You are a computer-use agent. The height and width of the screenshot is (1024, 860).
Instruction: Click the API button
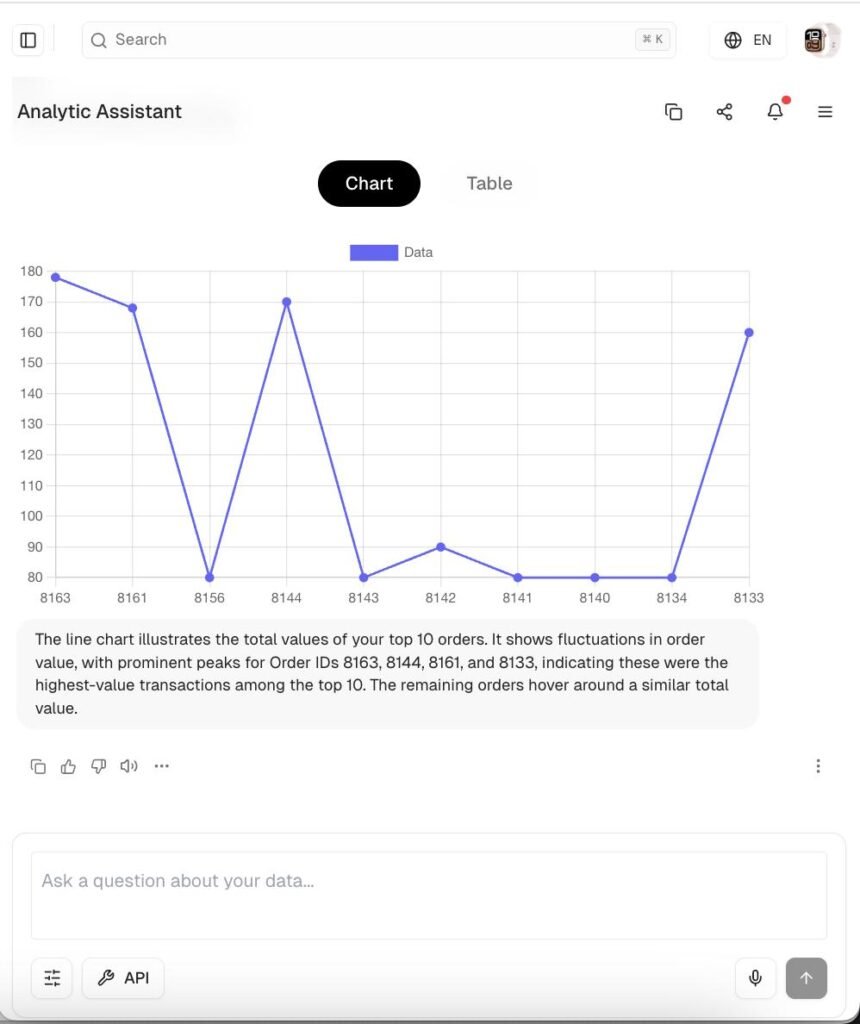click(123, 978)
